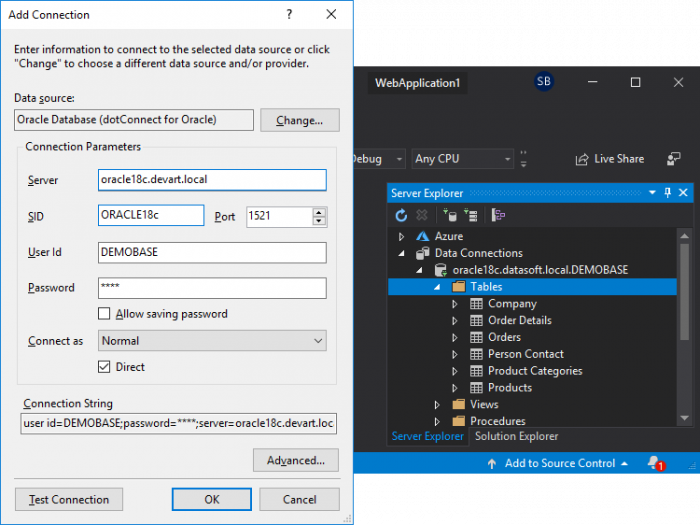Click the Orders table icon
The image size is (700, 525).
476,337
